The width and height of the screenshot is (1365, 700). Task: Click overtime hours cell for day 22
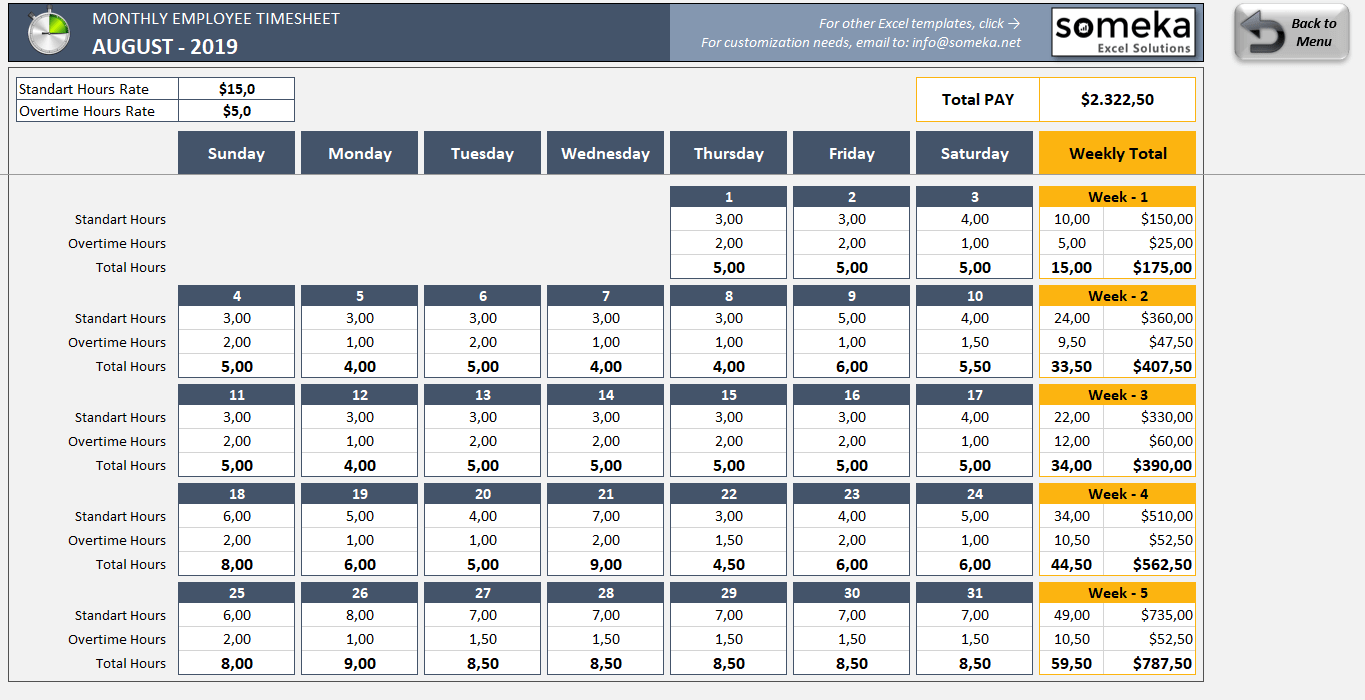click(728, 540)
